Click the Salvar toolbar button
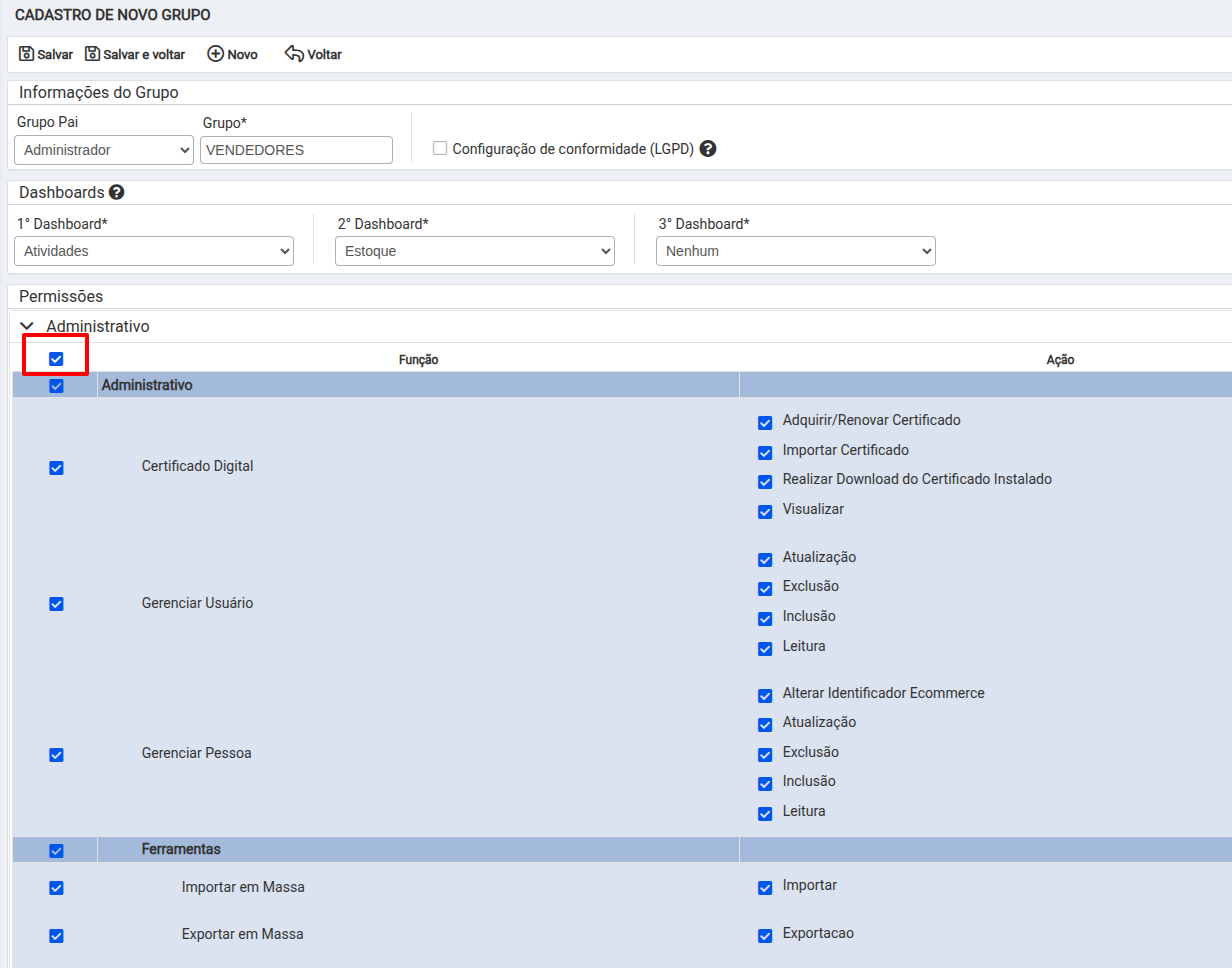Image resolution: width=1232 pixels, height=968 pixels. click(45, 54)
